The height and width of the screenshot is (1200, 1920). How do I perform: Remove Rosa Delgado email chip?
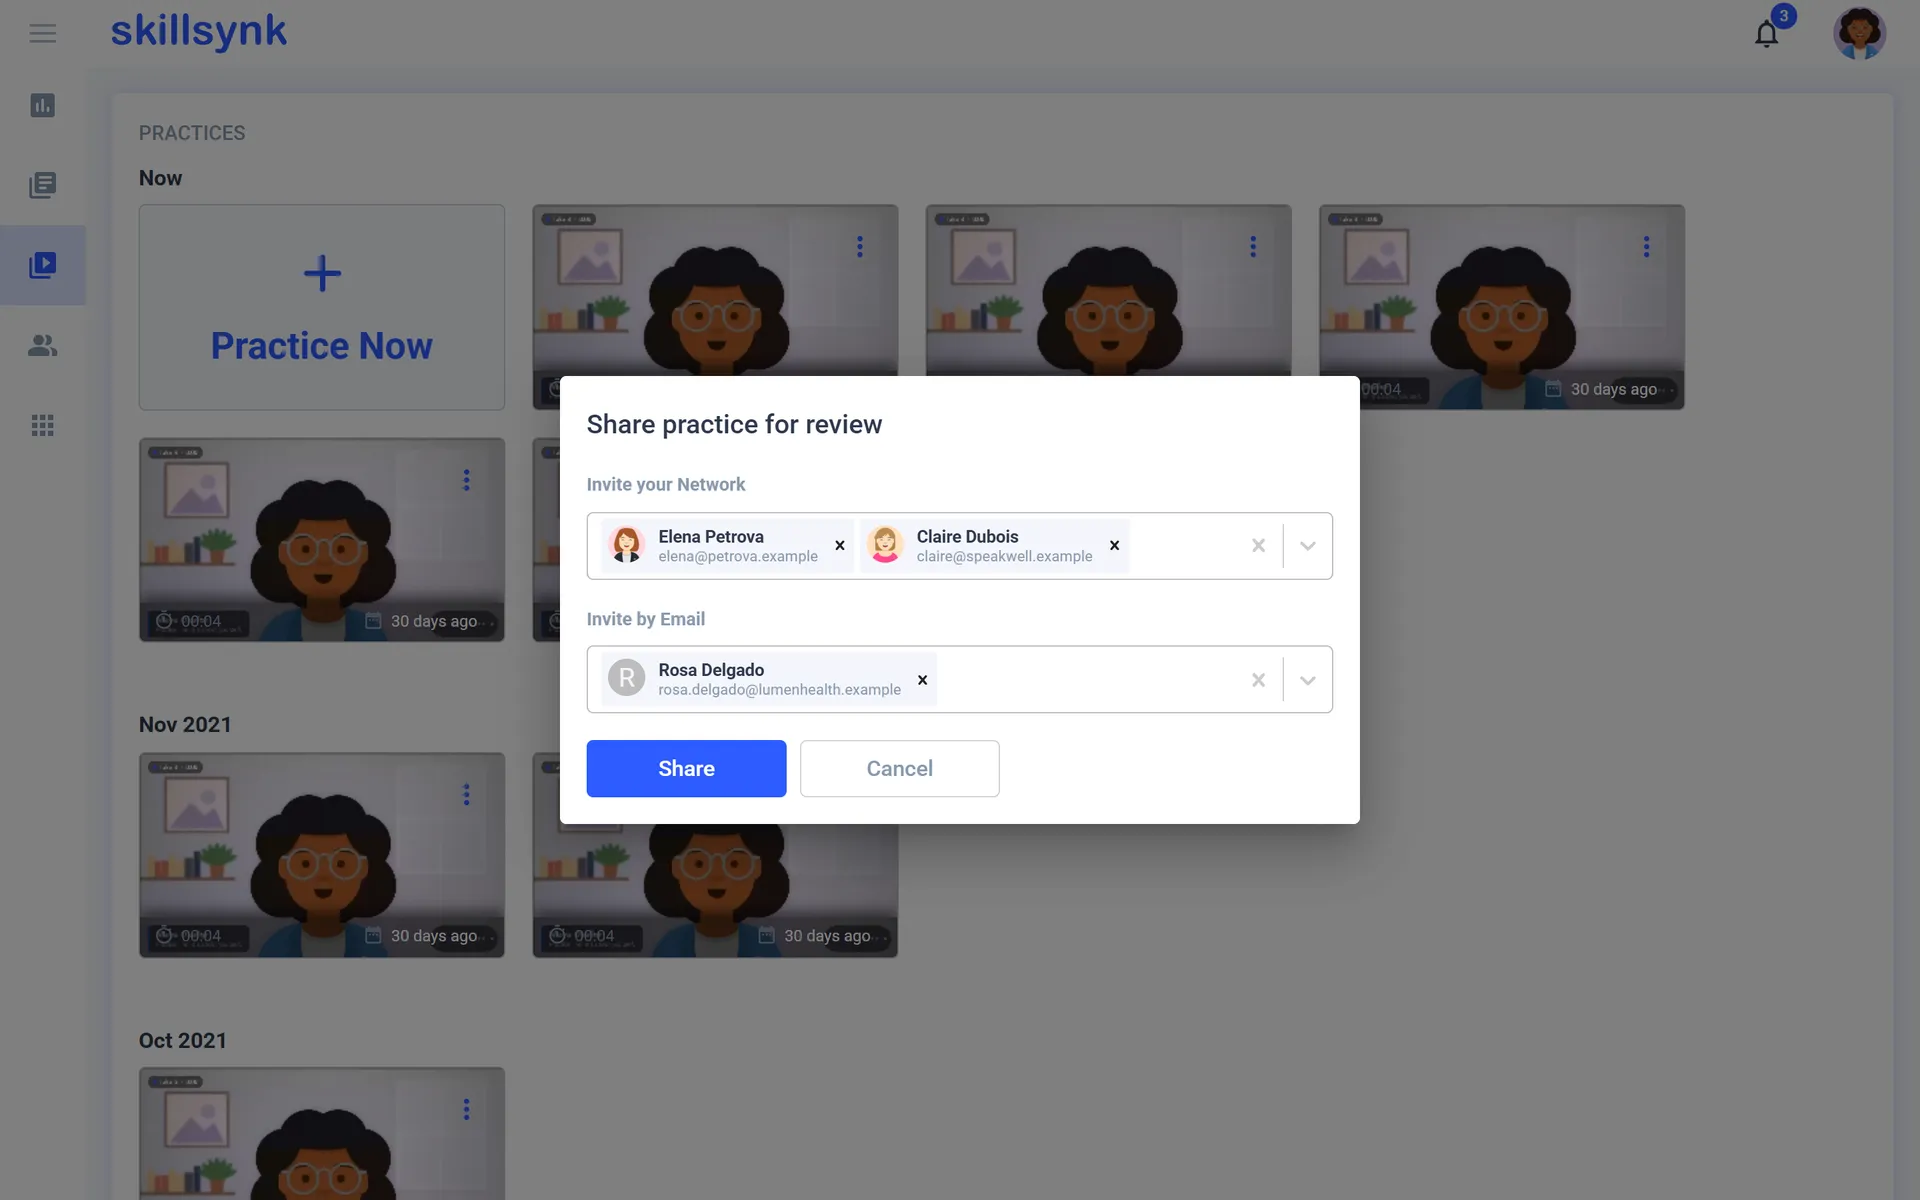coord(922,680)
